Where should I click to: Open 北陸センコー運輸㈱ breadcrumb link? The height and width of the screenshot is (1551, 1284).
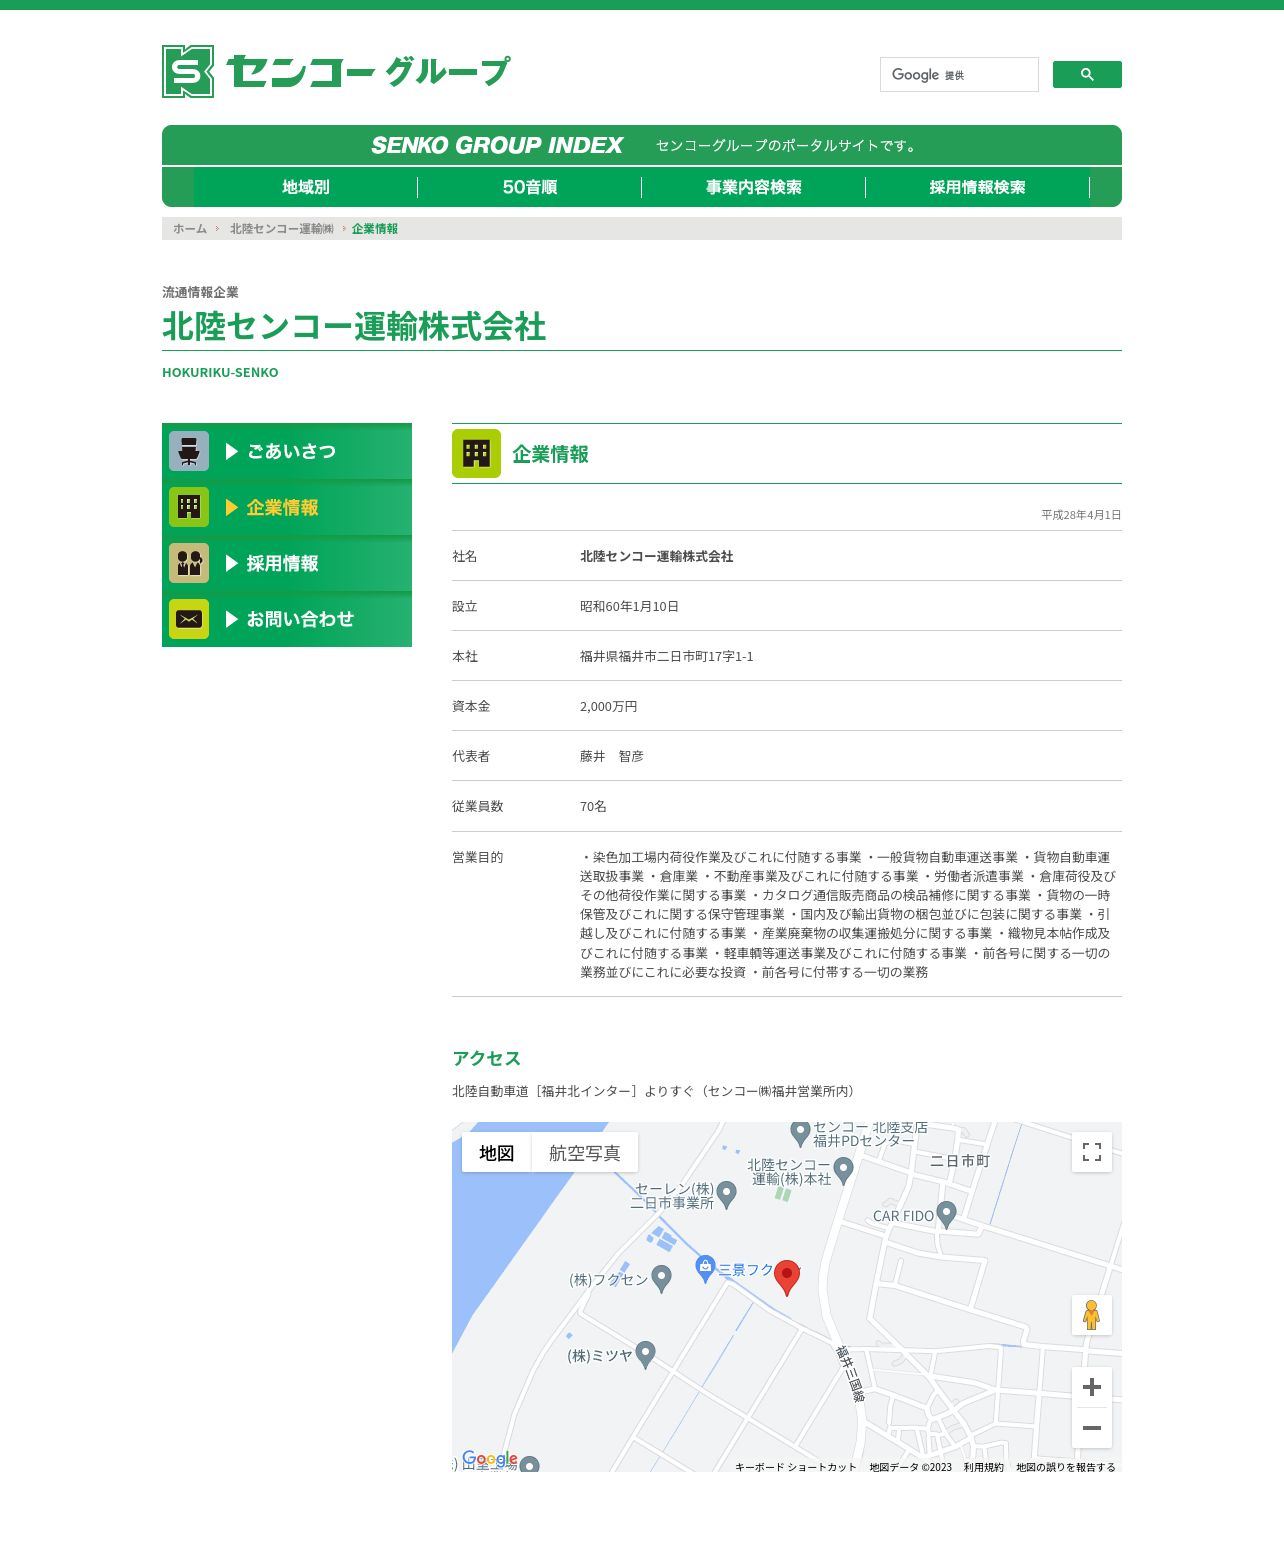(282, 229)
